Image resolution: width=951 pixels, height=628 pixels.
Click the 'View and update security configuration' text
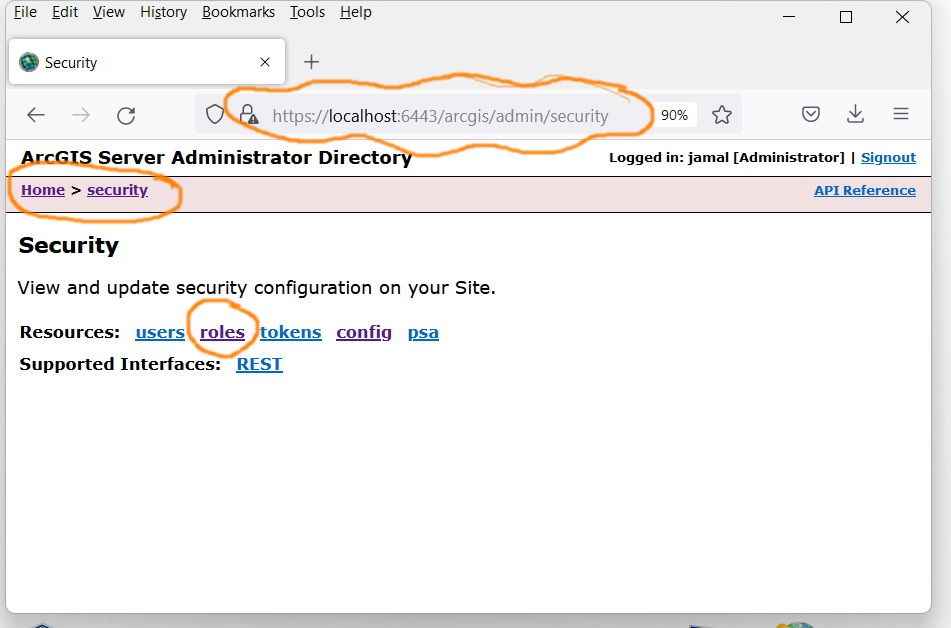(257, 288)
